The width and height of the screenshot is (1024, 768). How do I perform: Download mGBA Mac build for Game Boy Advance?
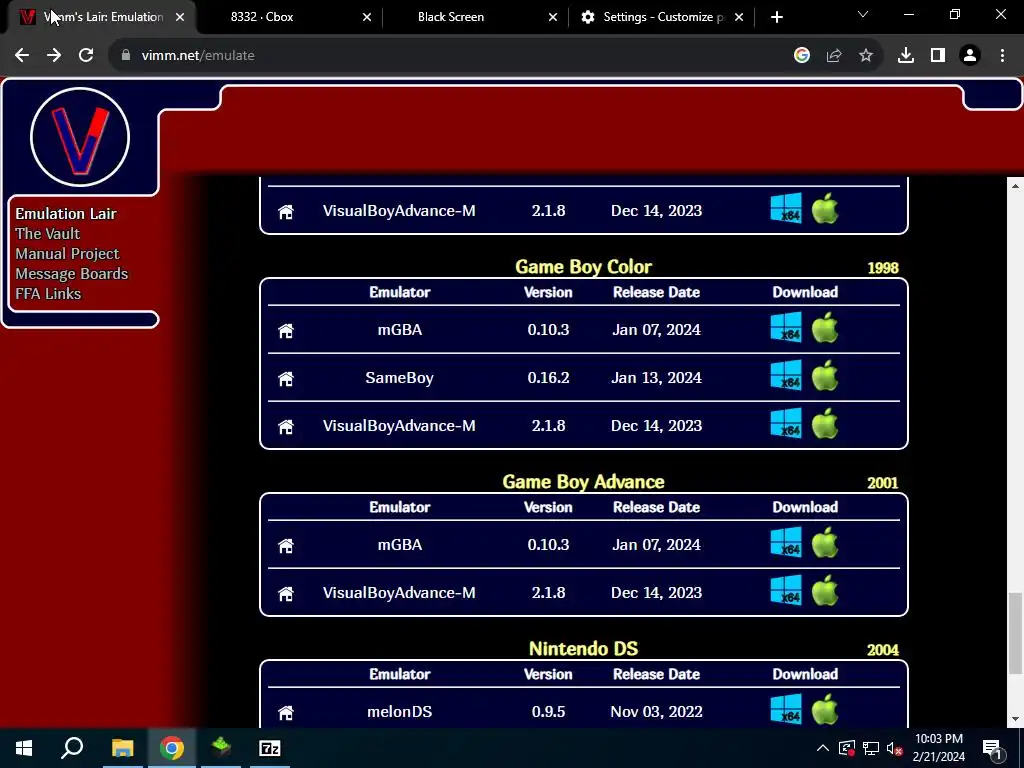(825, 542)
